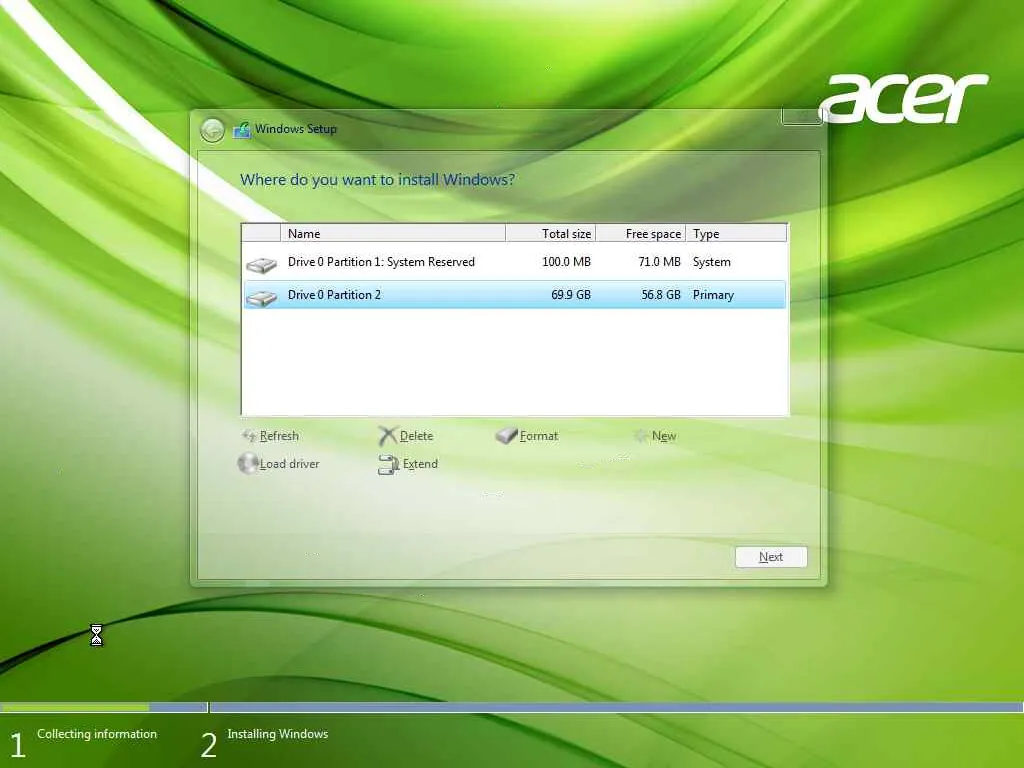
Task: Sort by the Type column header
Action: [x=736, y=233]
